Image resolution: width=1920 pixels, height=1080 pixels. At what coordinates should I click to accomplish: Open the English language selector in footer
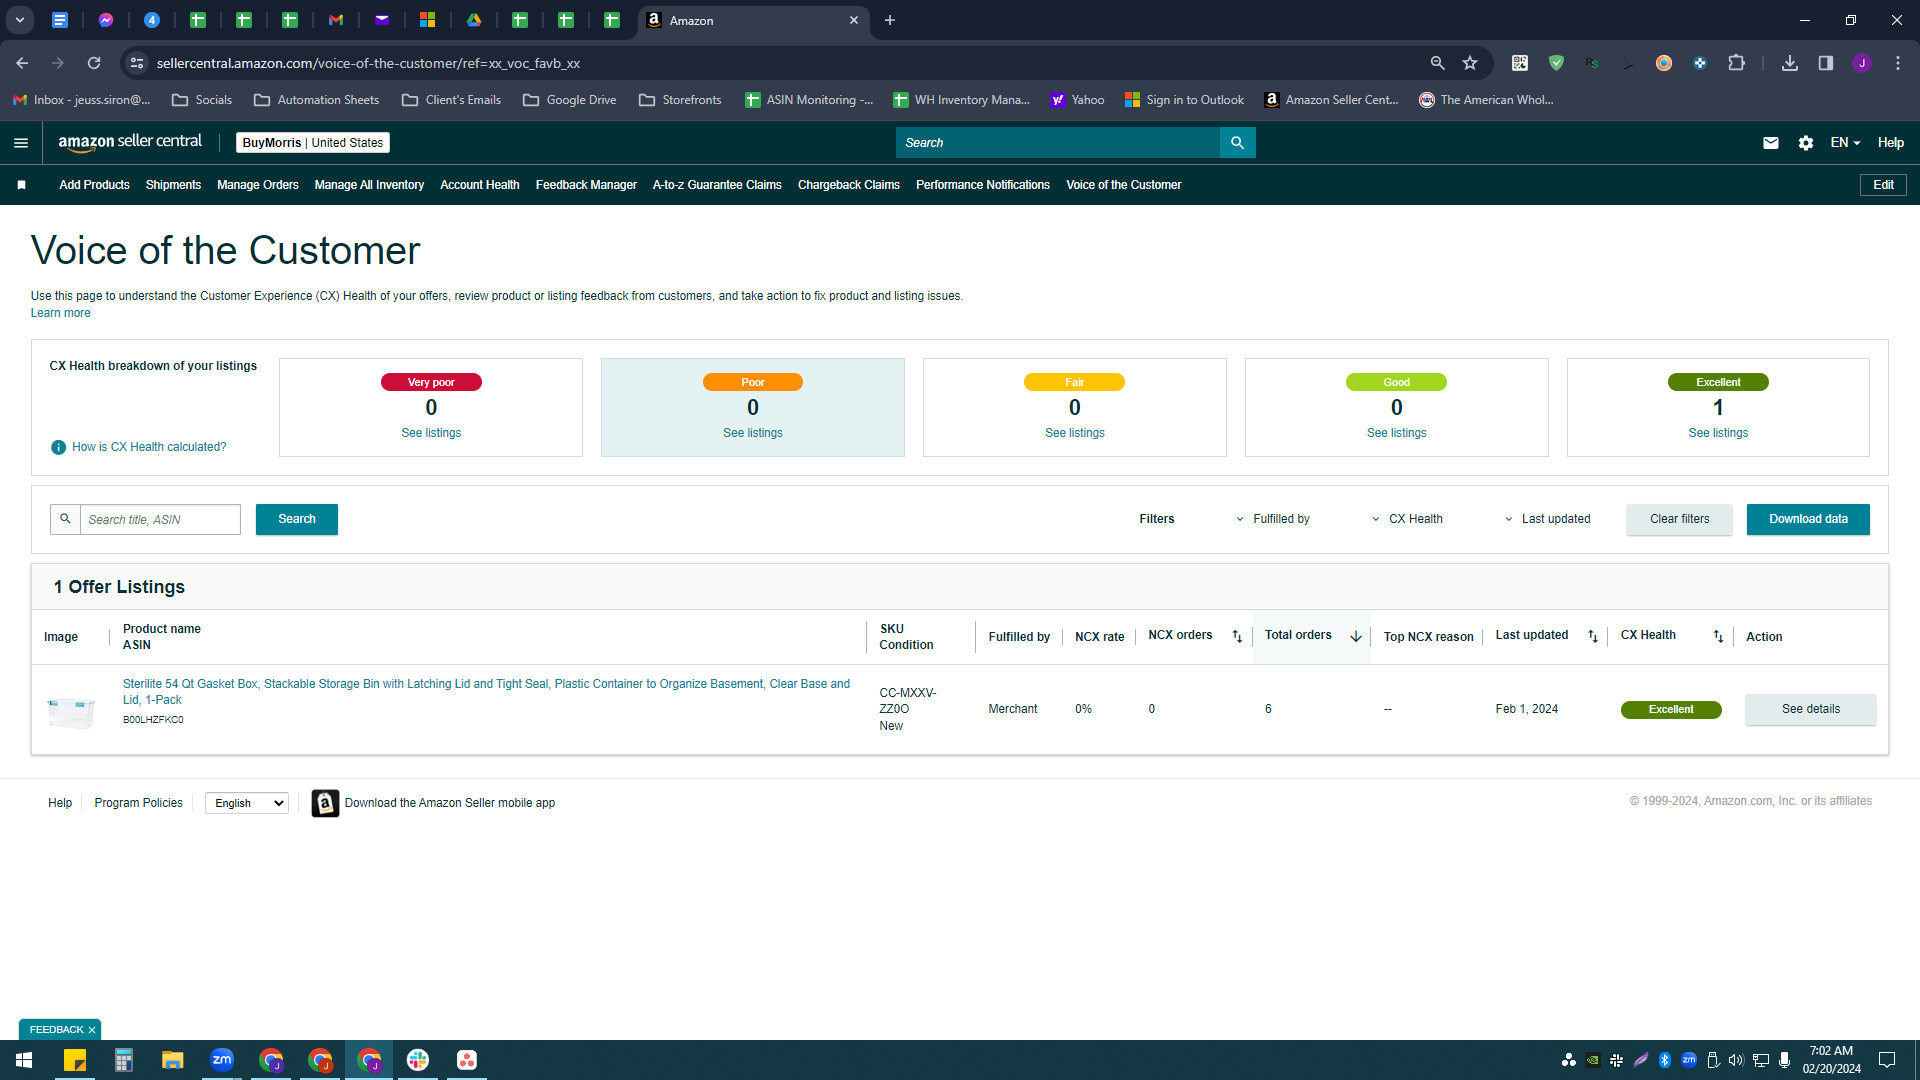[247, 803]
